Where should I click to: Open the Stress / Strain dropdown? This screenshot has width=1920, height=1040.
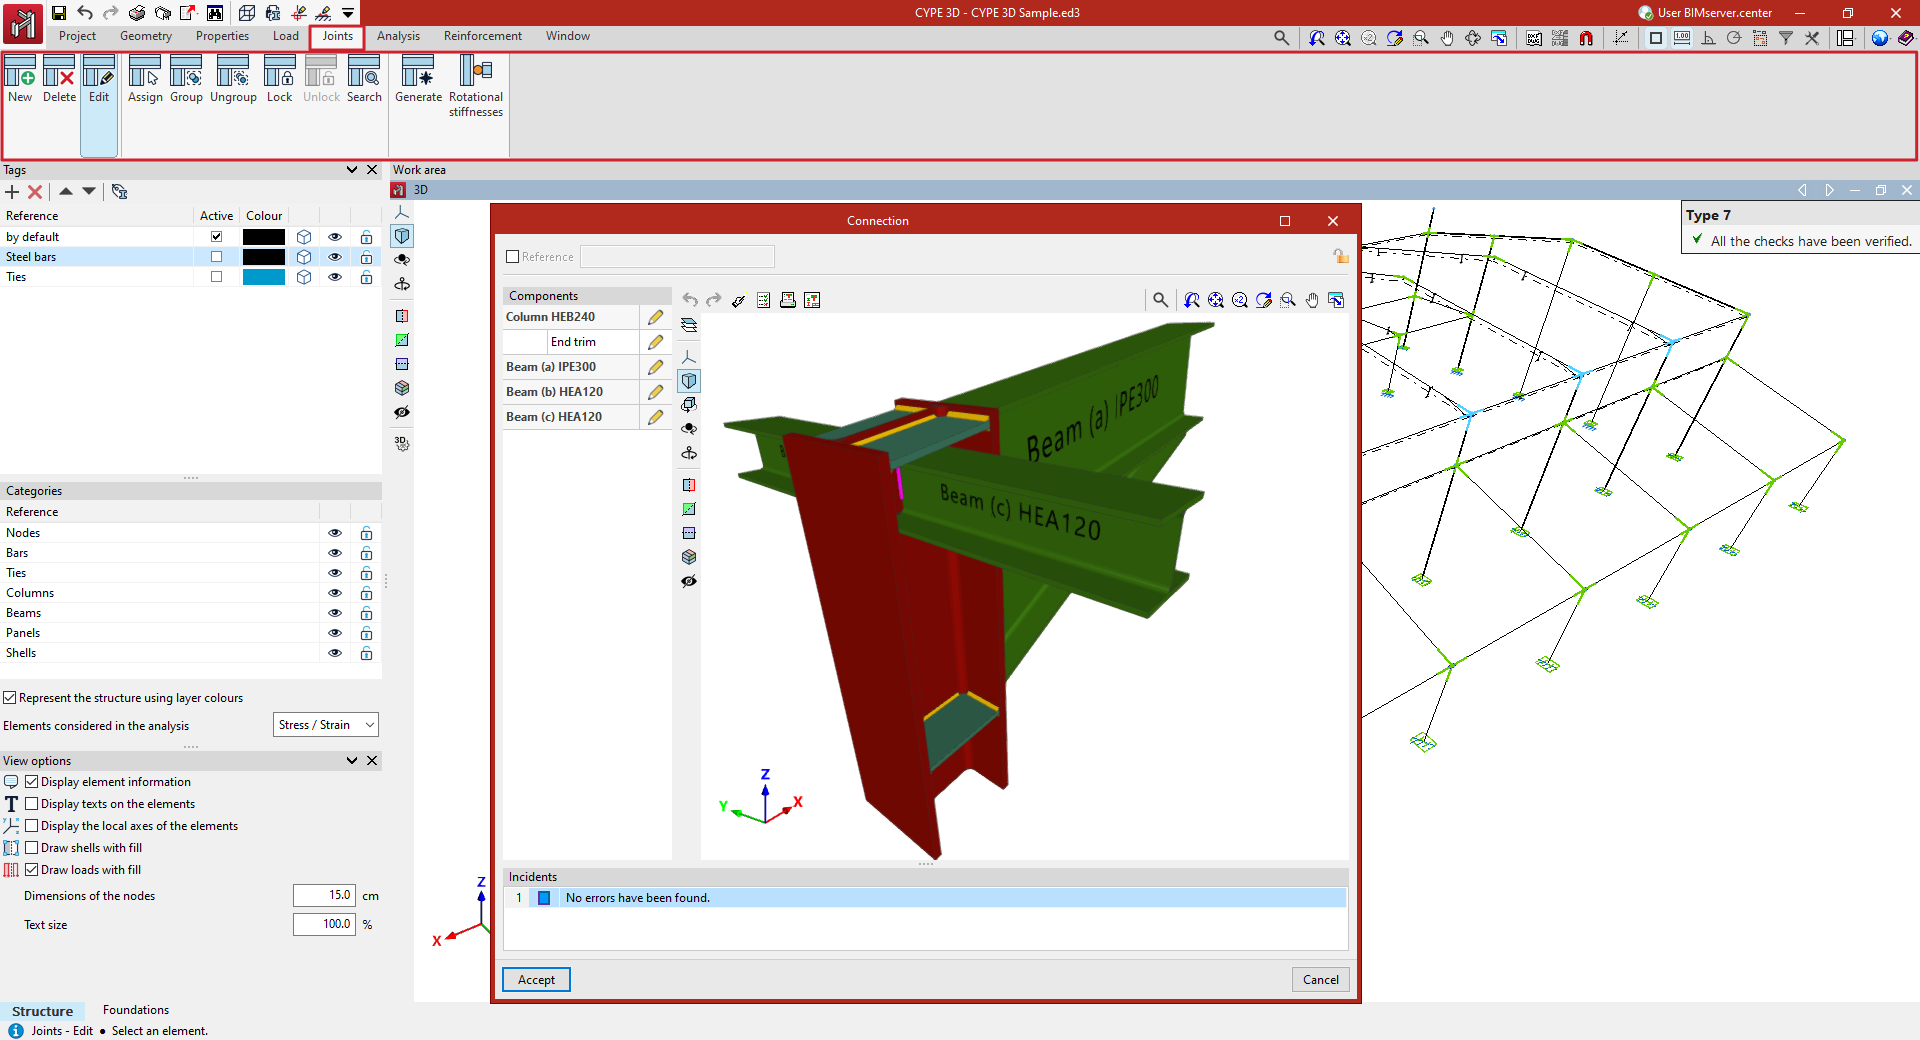point(326,725)
